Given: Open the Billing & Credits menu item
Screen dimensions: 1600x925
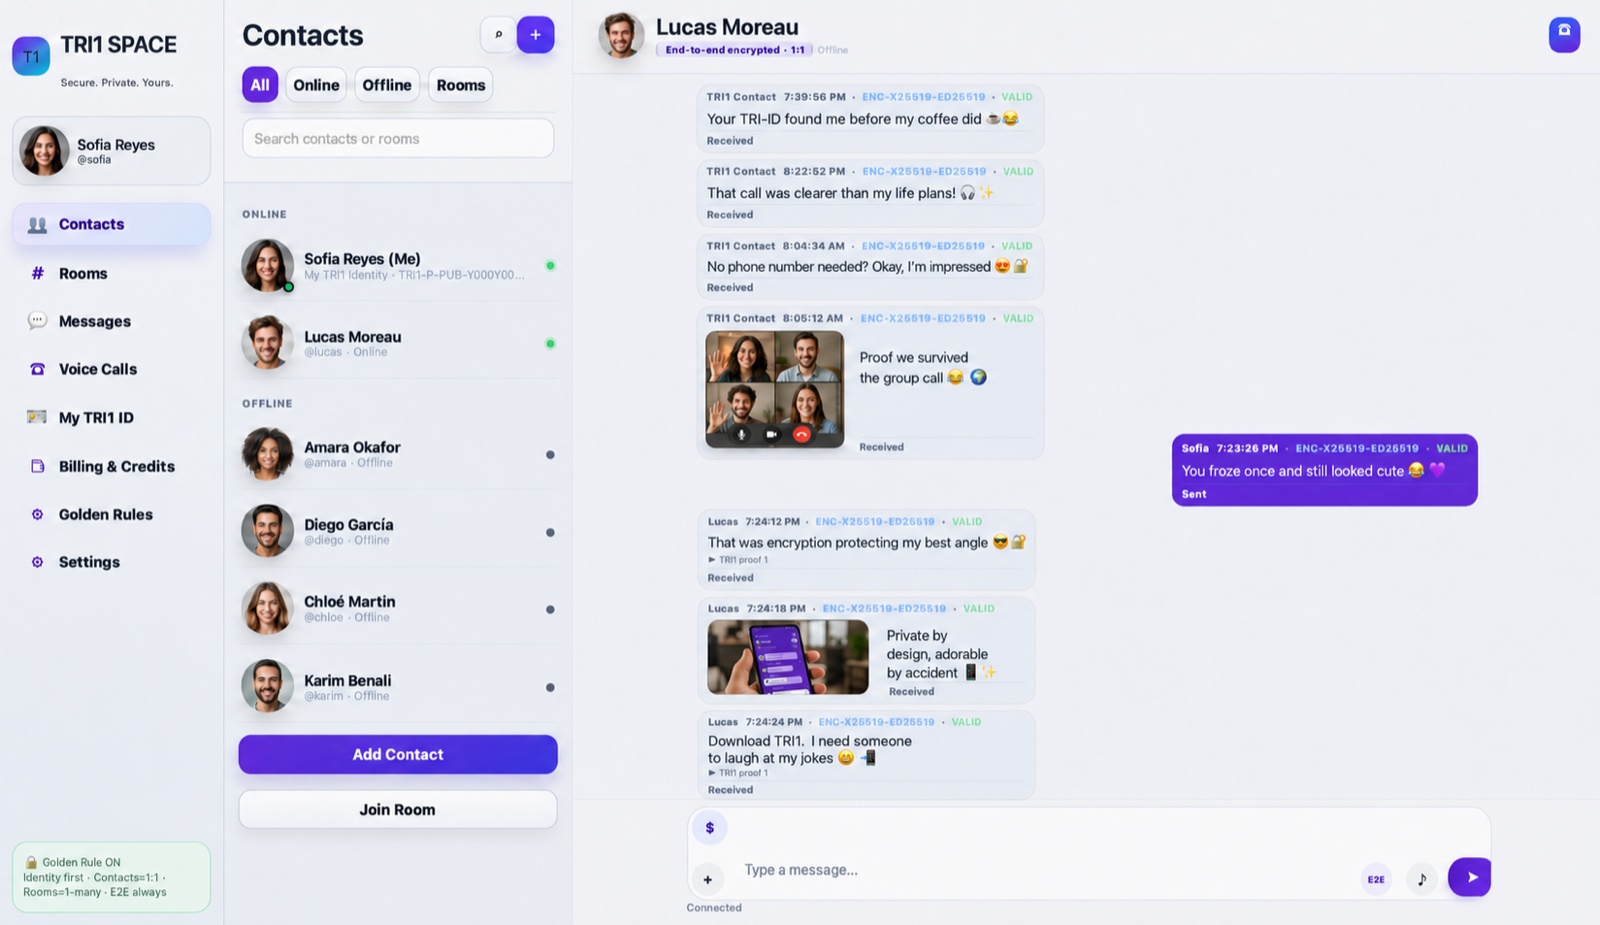Looking at the screenshot, I should (x=111, y=466).
